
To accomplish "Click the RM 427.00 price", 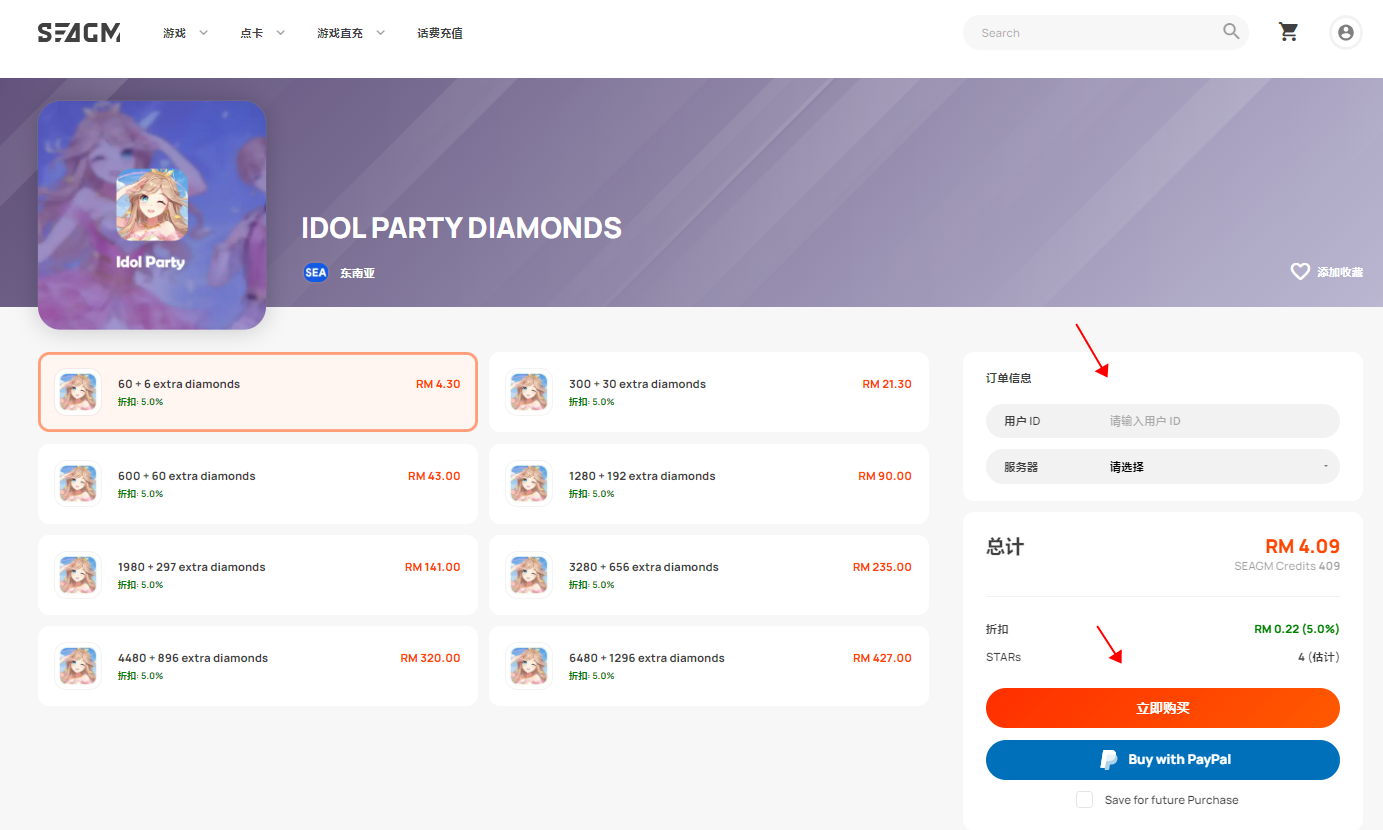I will coord(882,658).
